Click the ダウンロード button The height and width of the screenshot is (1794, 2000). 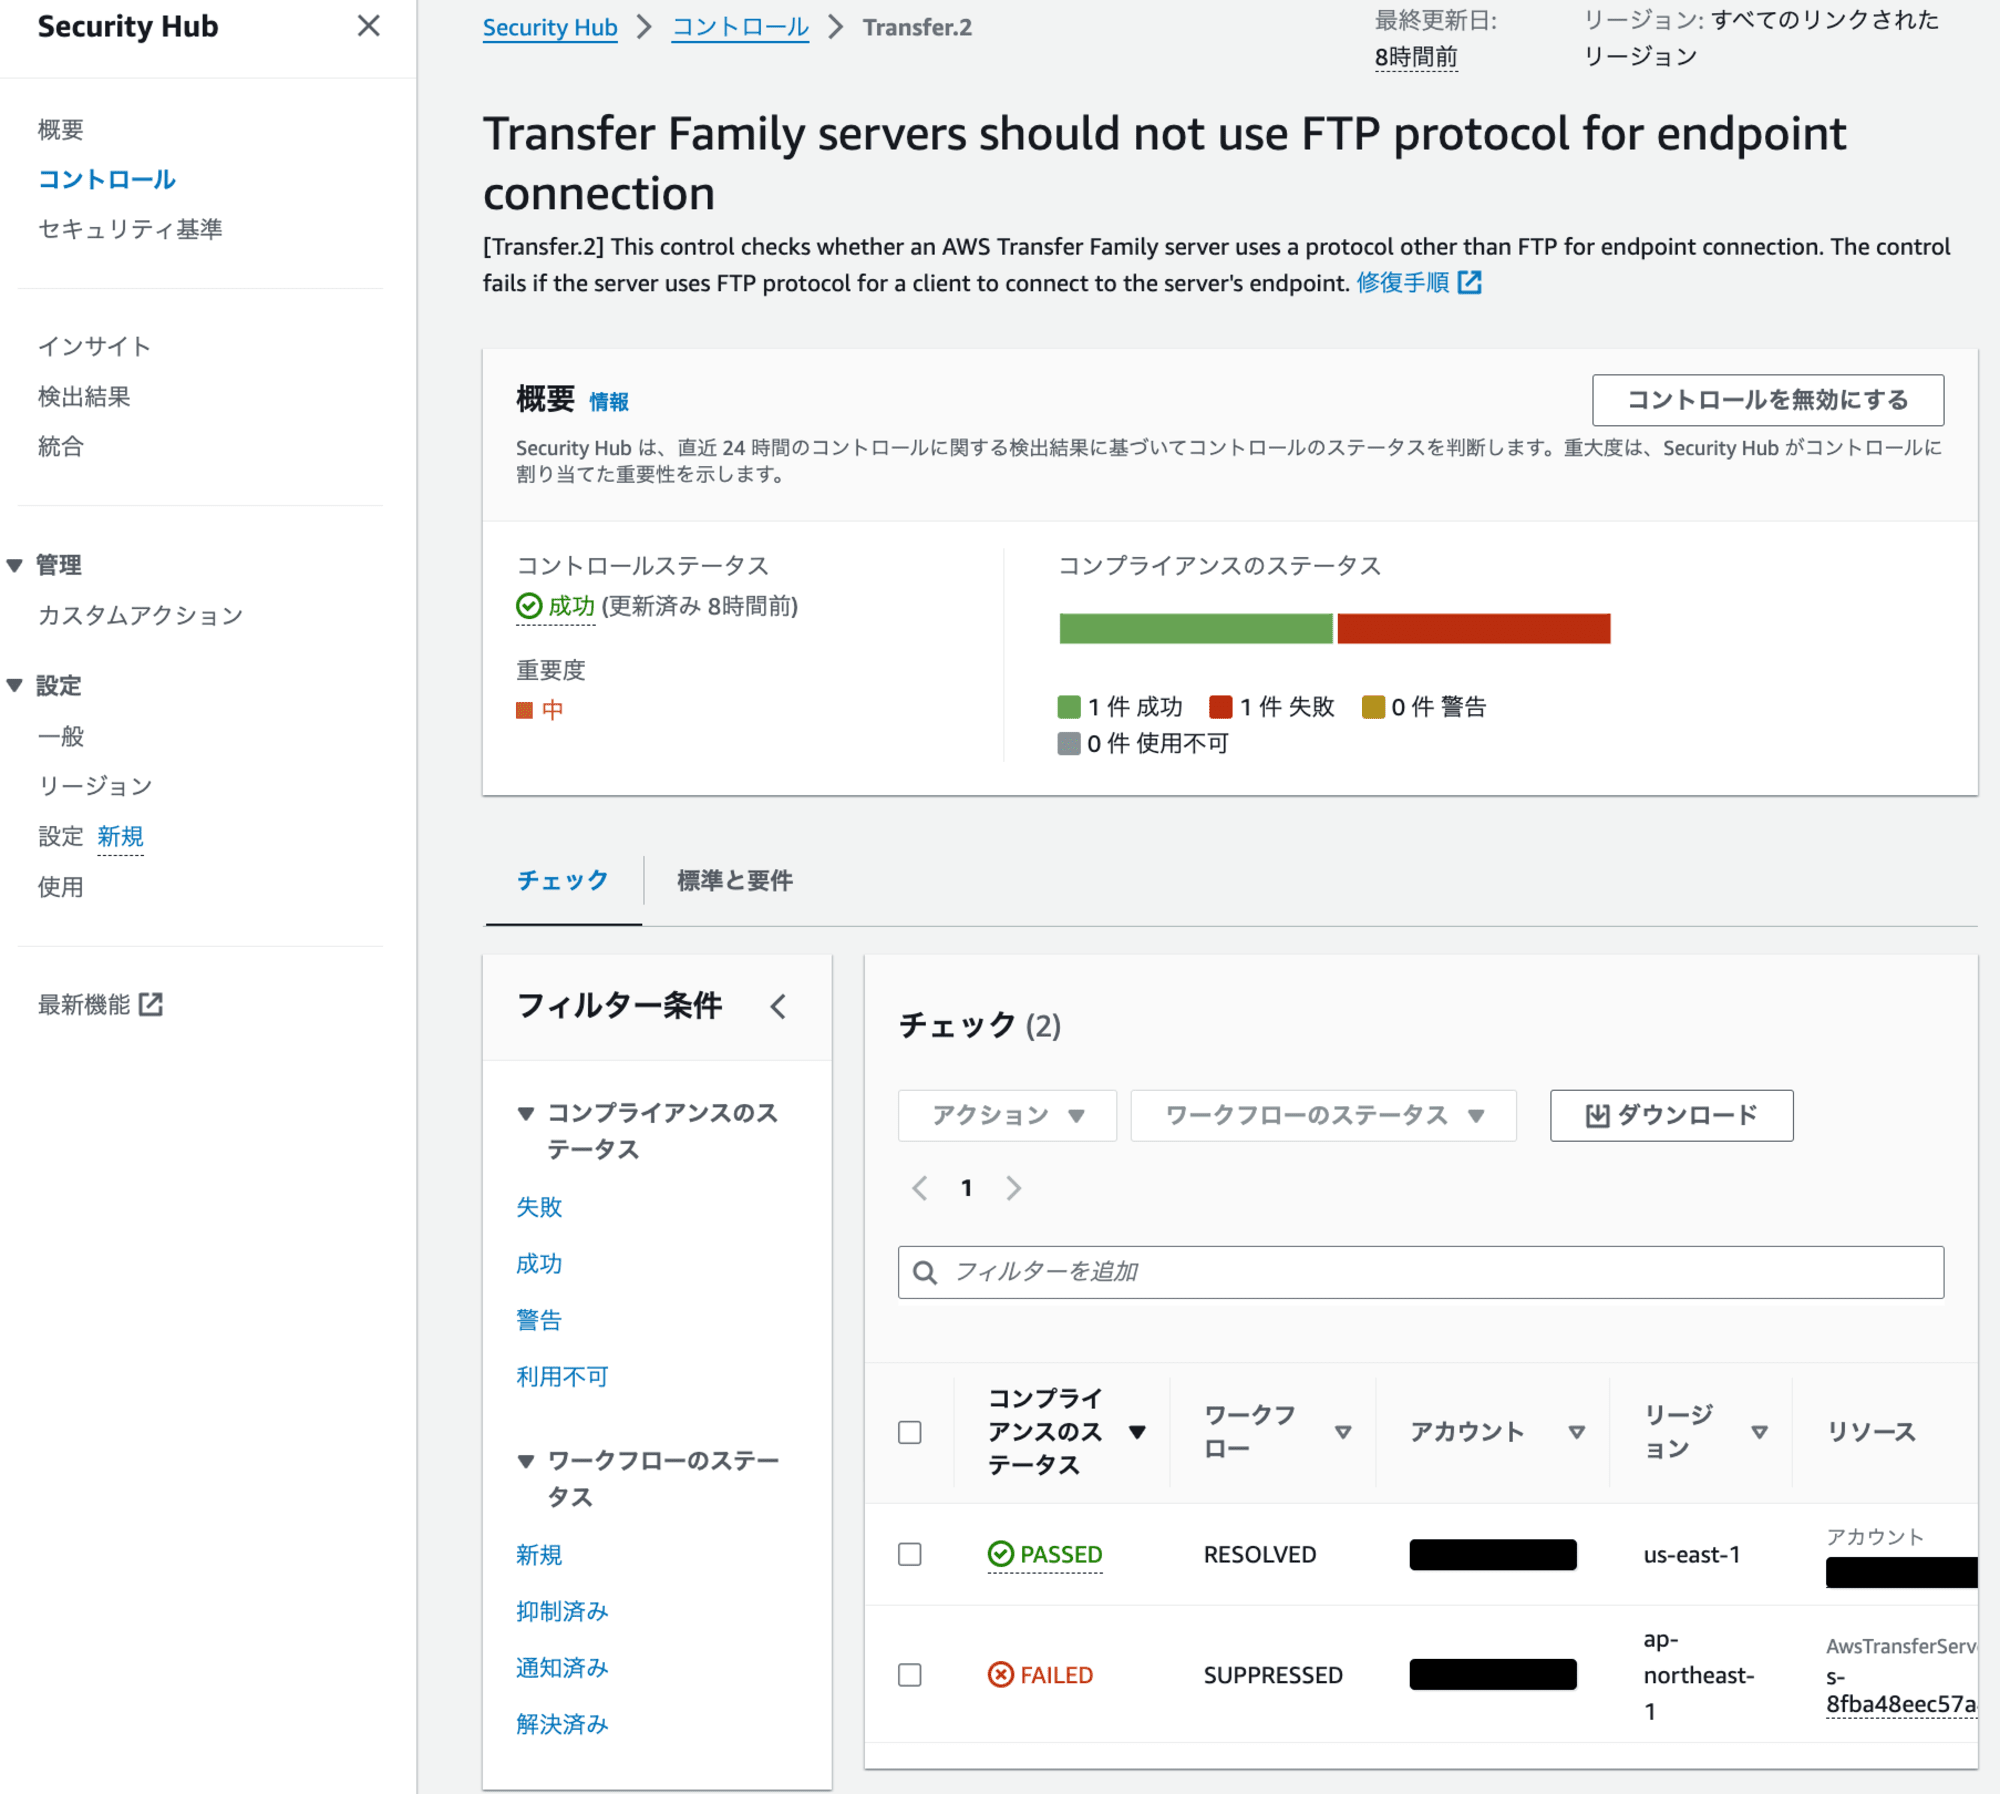point(1671,1115)
